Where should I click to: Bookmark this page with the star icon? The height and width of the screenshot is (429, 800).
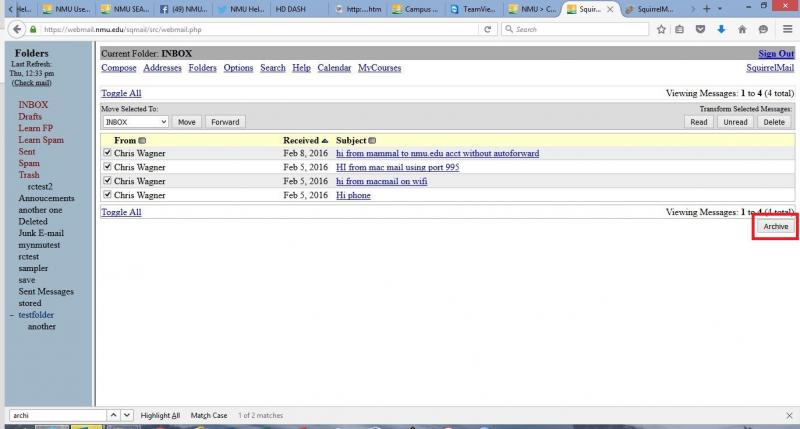(x=661, y=30)
